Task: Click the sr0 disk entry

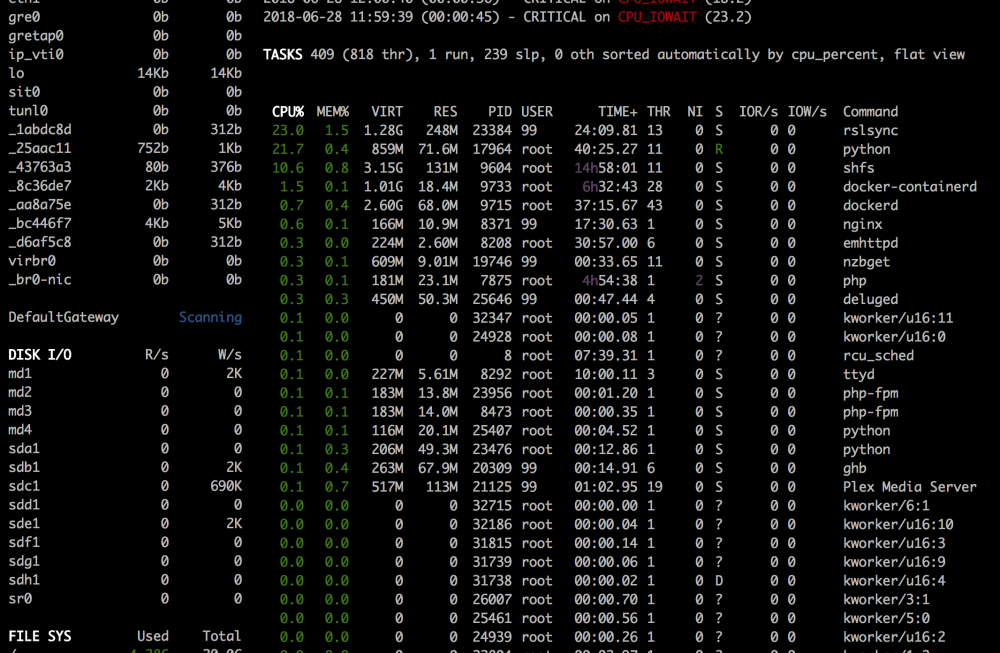Action: pos(20,599)
